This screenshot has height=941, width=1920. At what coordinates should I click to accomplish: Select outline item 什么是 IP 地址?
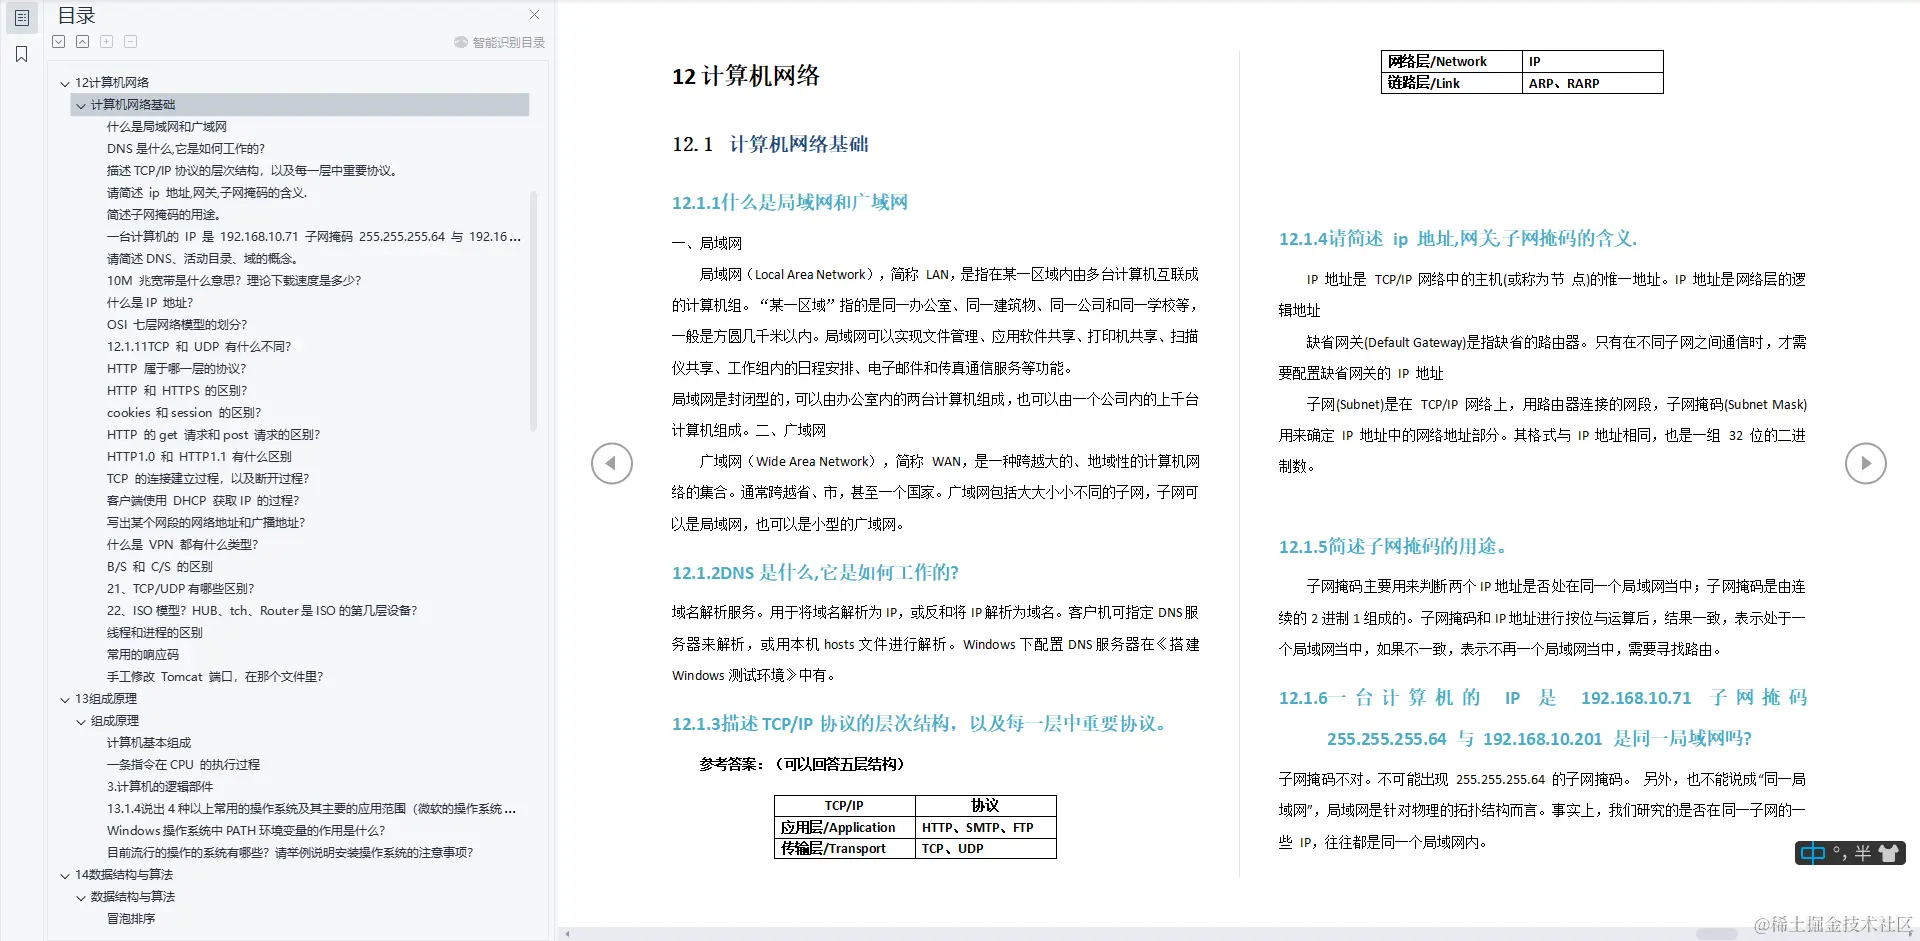click(150, 303)
